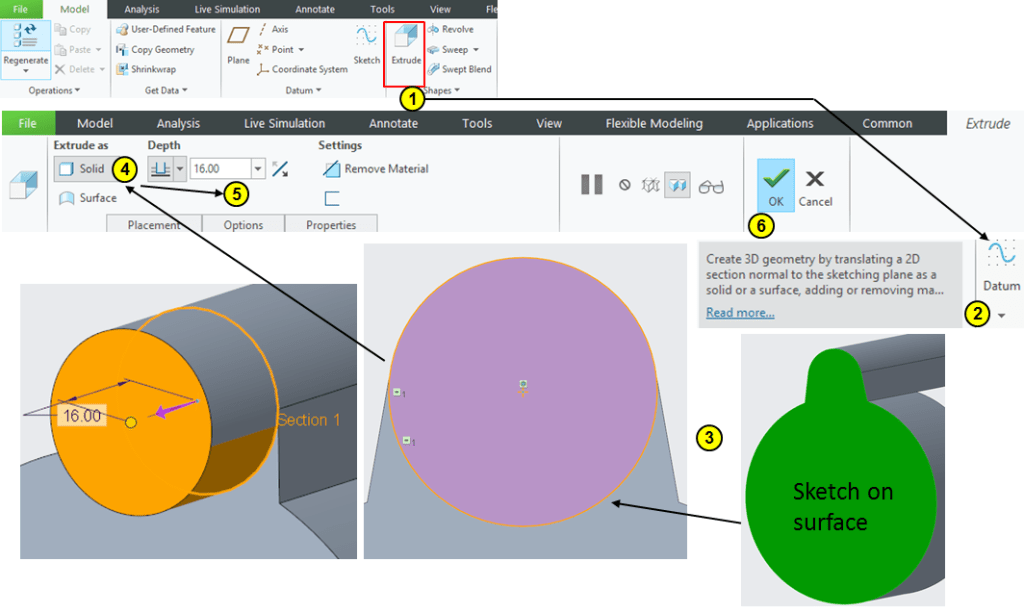
Task: Pause the Extrude feature tool
Action: point(592,185)
